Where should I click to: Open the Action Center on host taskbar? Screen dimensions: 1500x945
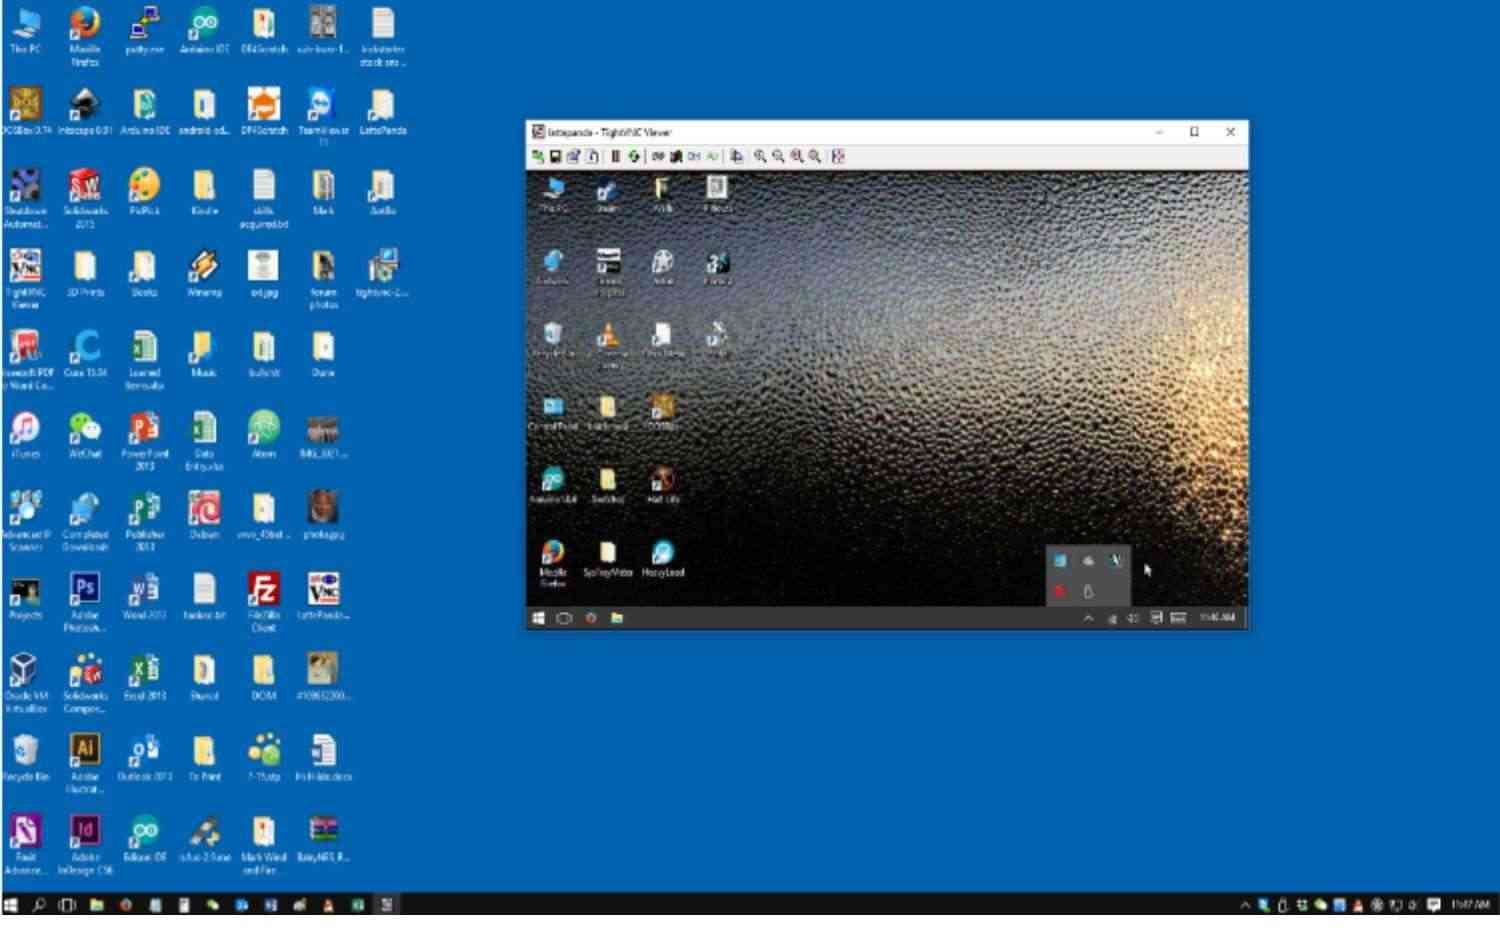1434,905
